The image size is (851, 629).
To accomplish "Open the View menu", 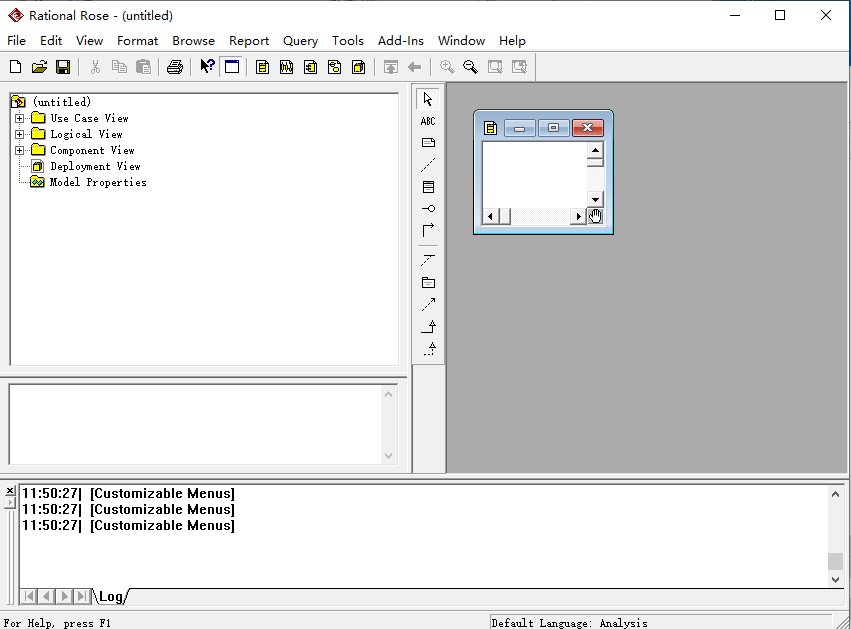I will tap(90, 41).
